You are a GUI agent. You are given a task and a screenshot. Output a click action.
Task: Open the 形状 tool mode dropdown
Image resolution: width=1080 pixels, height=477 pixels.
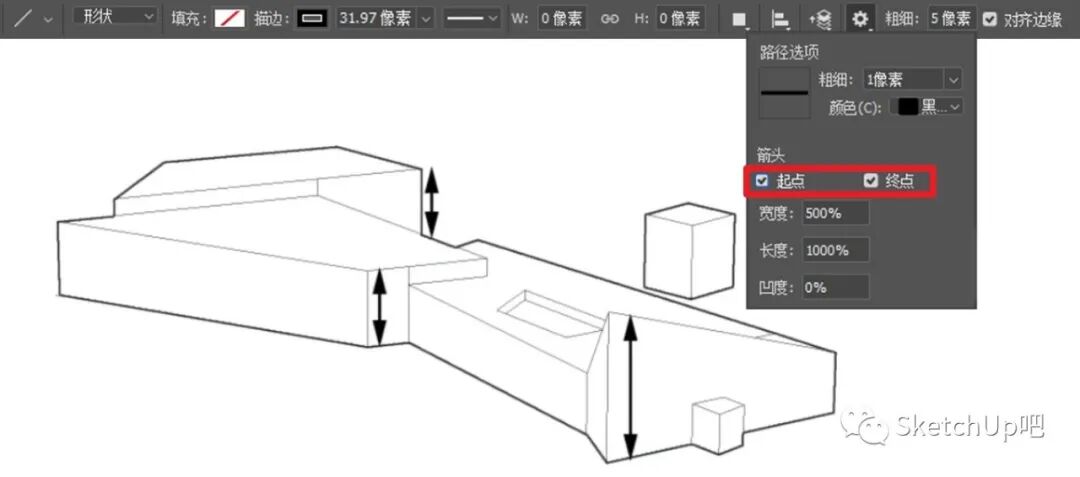click(115, 18)
